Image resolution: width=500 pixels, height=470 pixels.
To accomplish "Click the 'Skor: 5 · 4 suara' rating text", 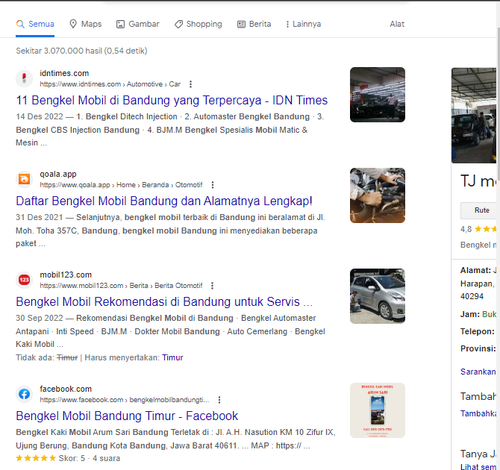I will click(x=89, y=458).
